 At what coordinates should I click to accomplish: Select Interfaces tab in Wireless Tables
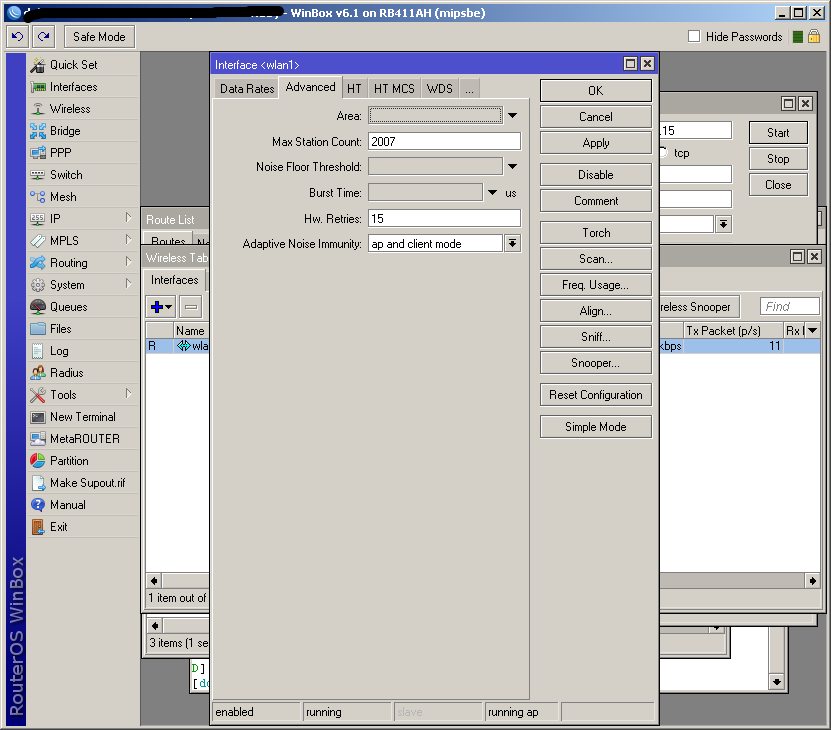pyautogui.click(x=174, y=280)
